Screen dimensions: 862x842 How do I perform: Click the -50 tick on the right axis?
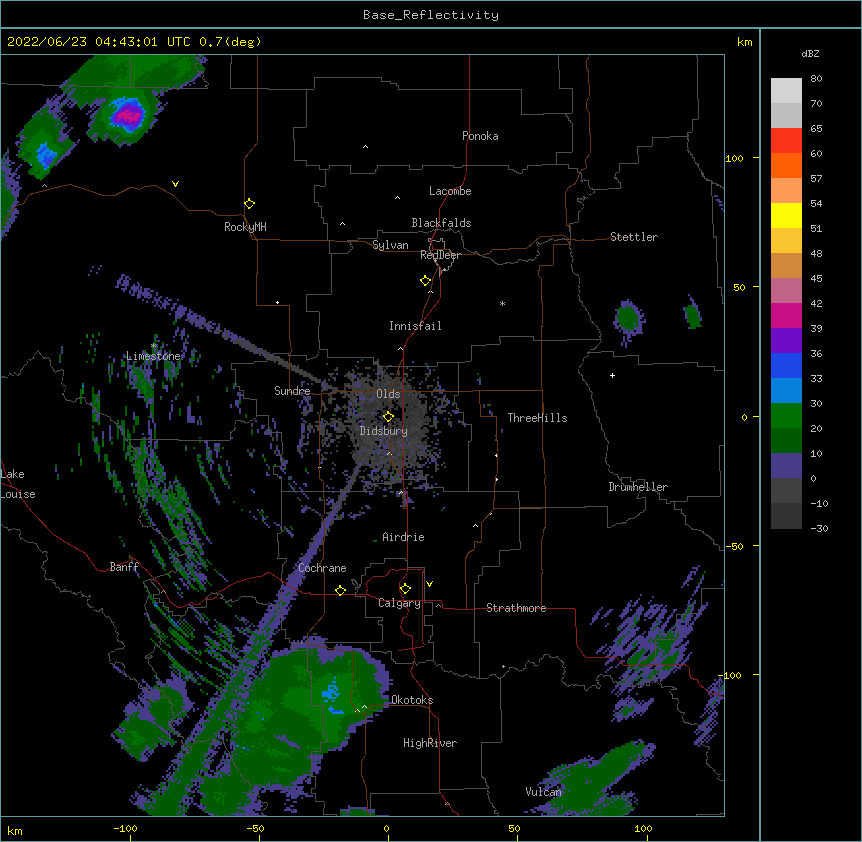pos(734,546)
